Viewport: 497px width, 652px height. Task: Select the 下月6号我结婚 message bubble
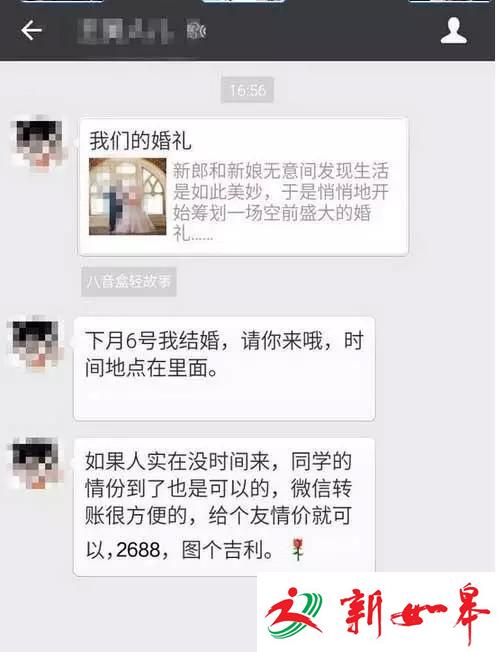224,368
